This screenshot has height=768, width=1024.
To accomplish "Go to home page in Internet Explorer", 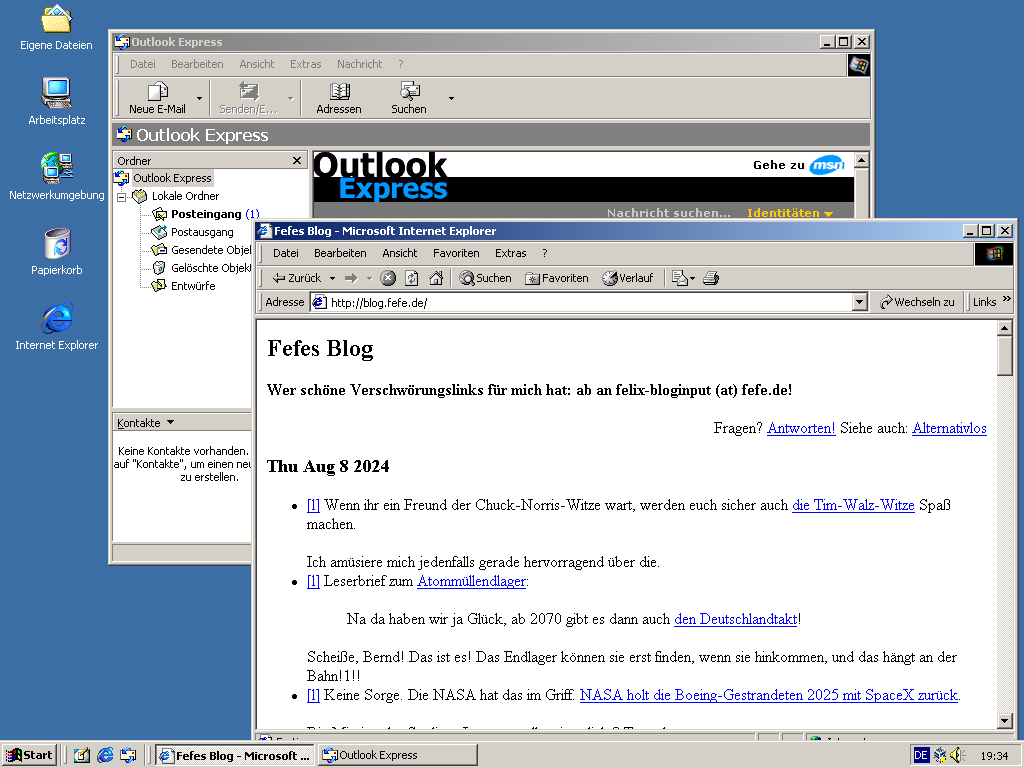I will pos(436,278).
